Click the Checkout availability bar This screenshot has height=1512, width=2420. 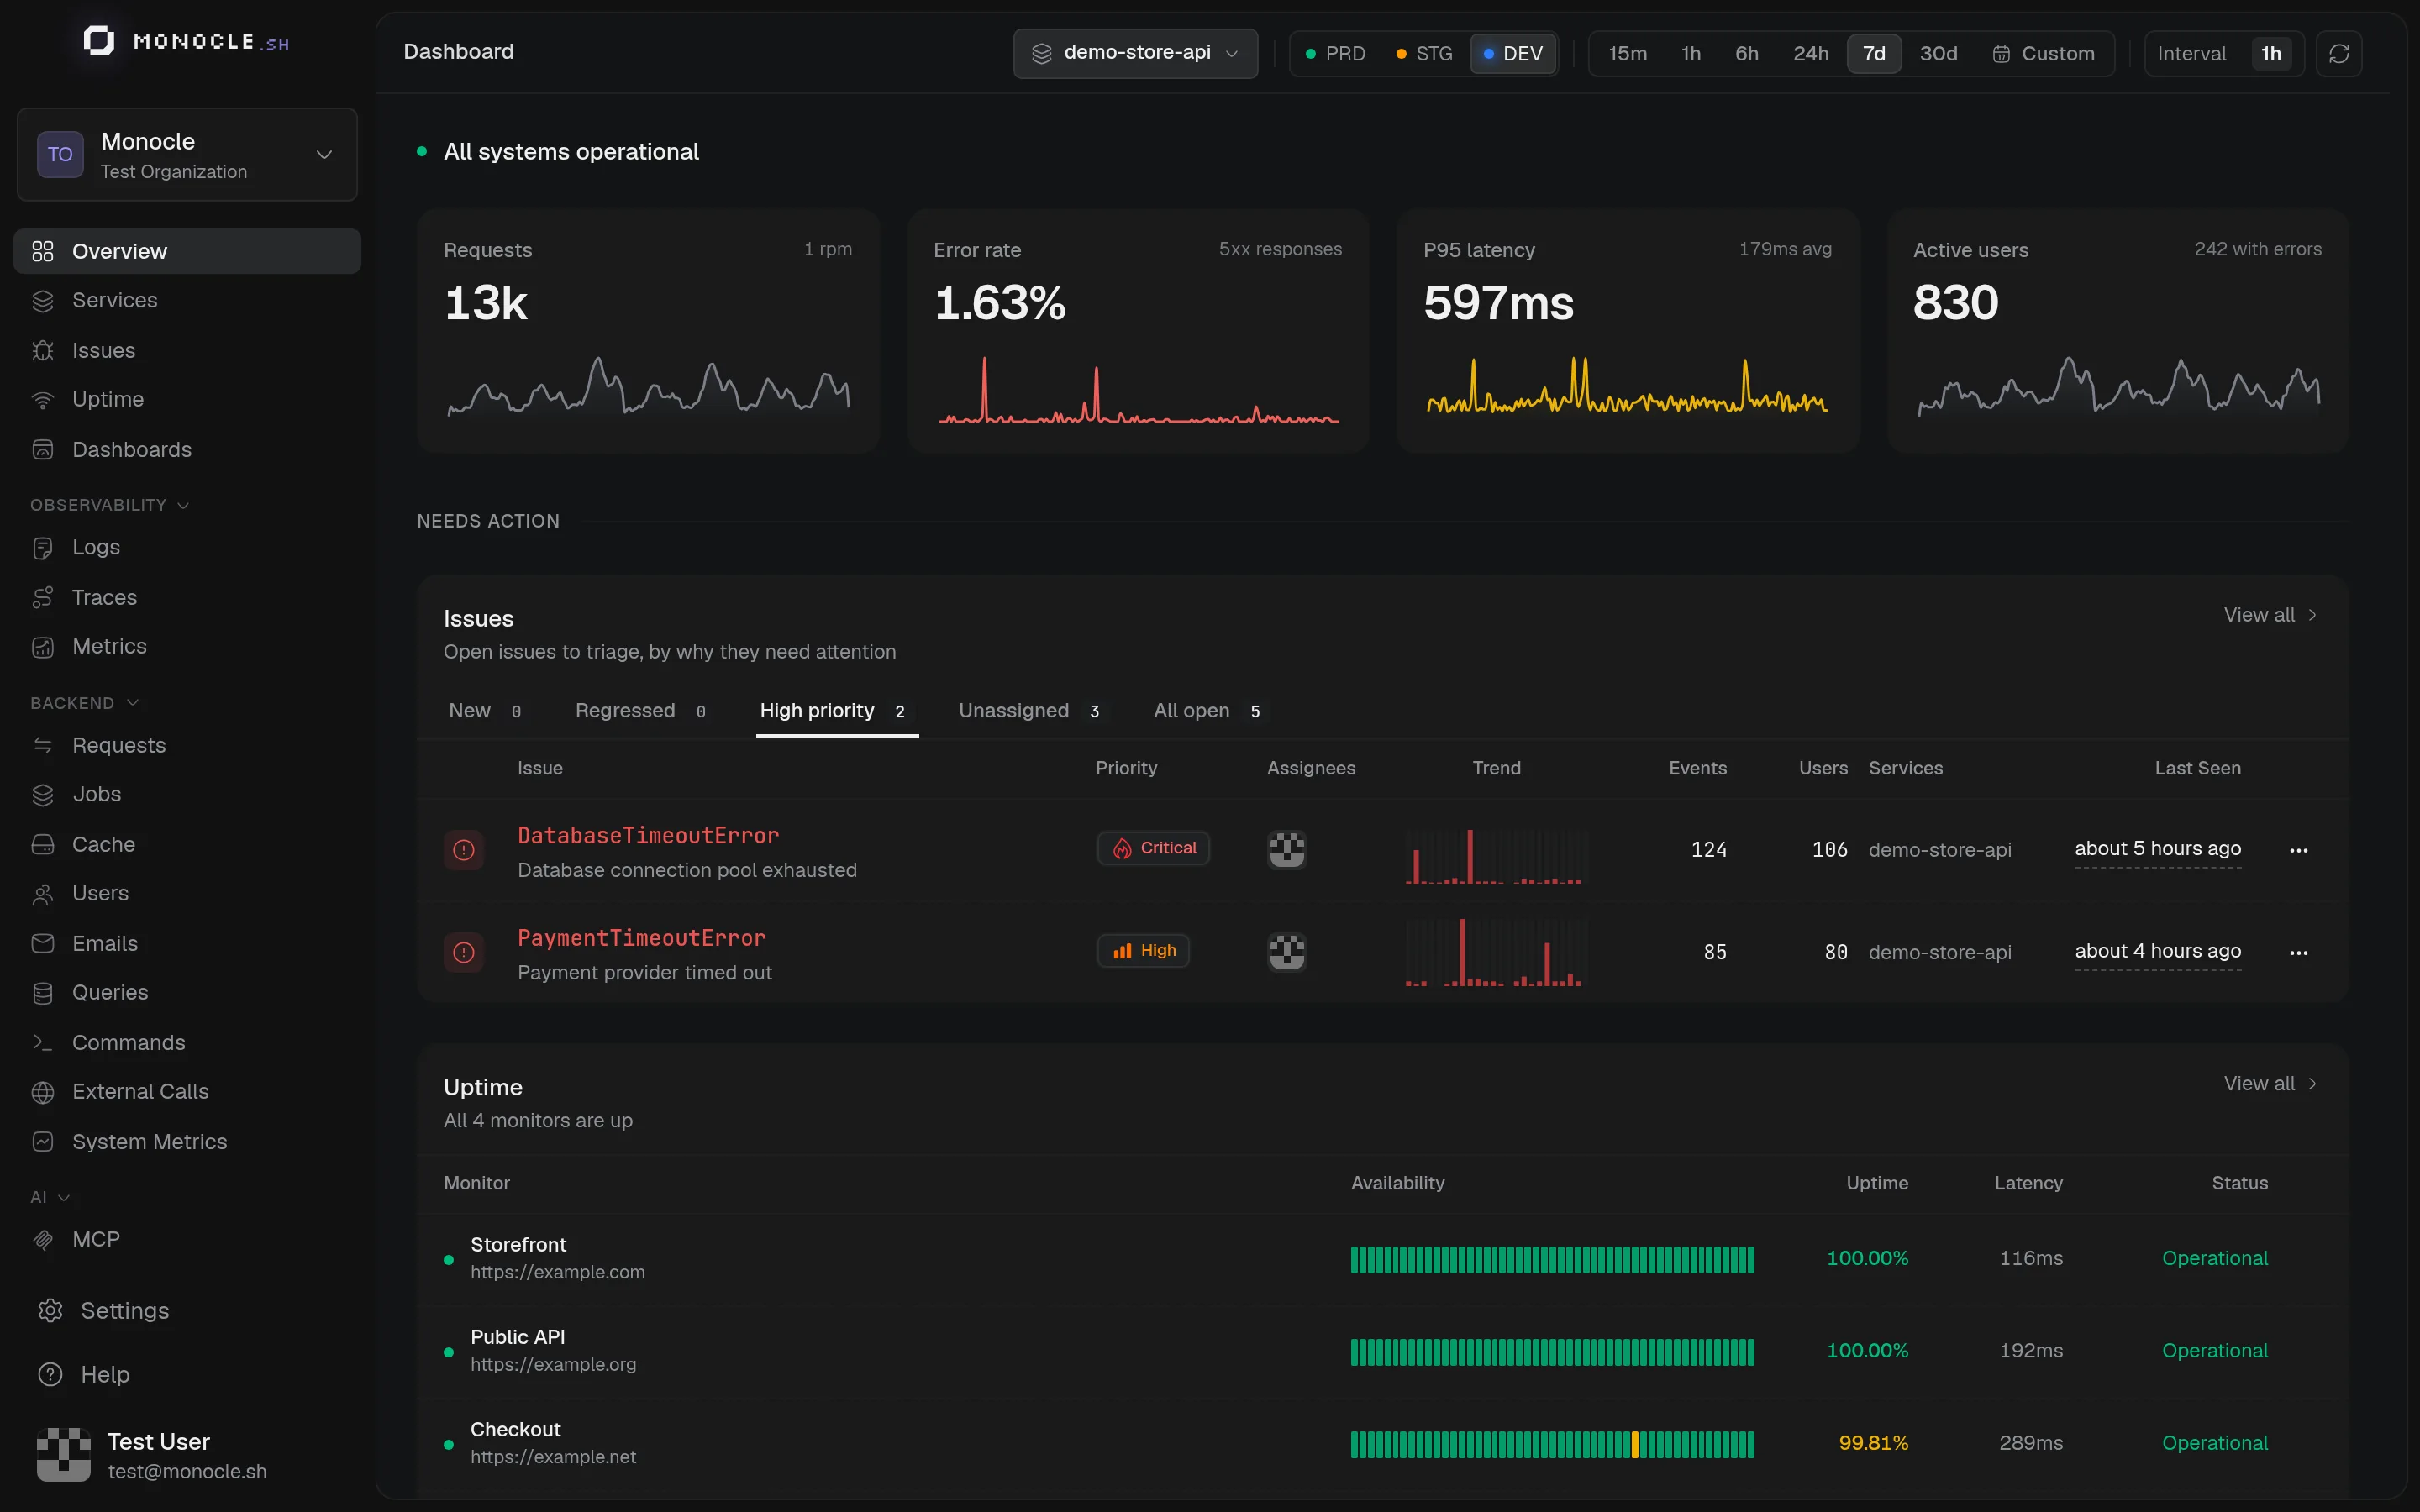[x=1552, y=1444]
